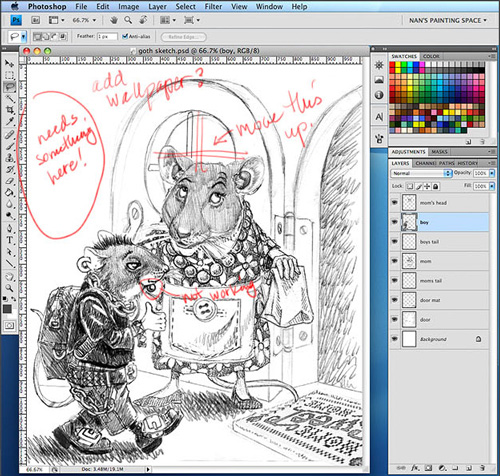
Task: Select the Brush tool
Action: tap(10, 146)
